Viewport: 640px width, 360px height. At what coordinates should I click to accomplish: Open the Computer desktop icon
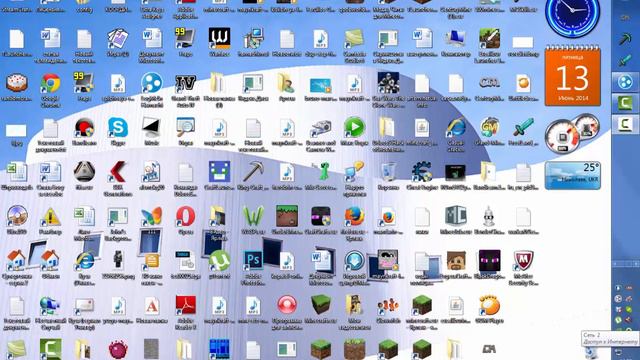tap(456, 39)
